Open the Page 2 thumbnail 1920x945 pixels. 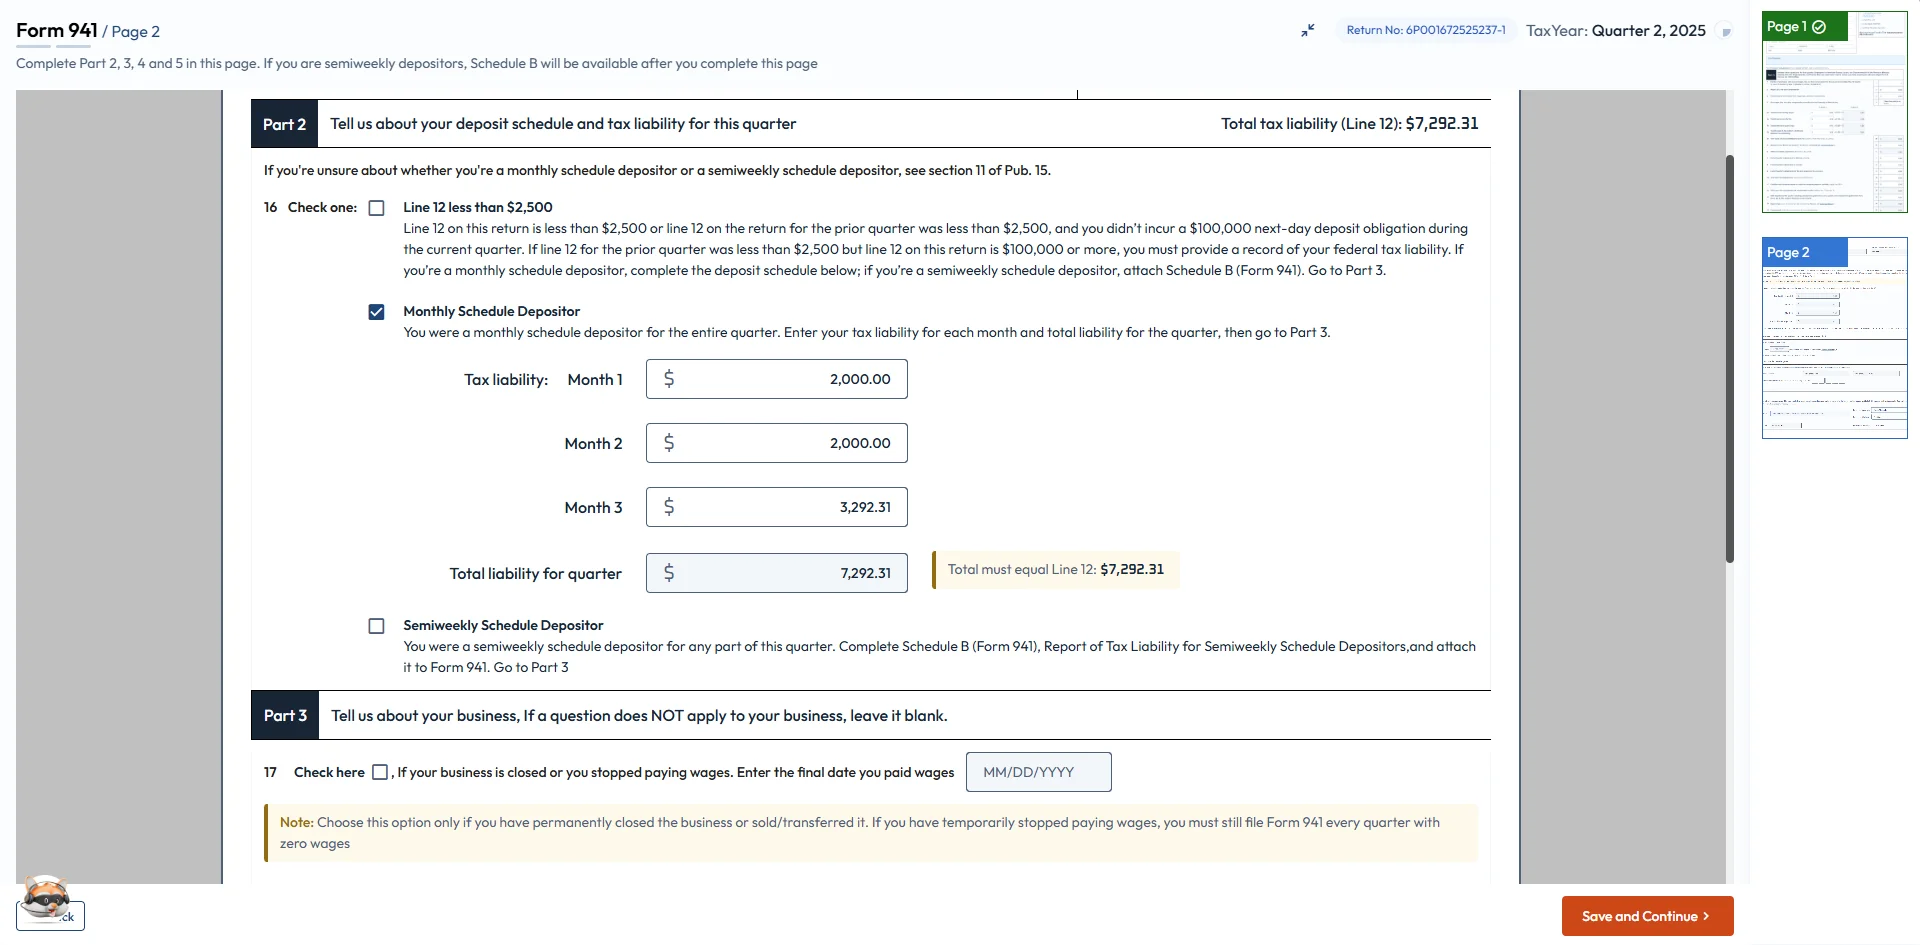1835,338
